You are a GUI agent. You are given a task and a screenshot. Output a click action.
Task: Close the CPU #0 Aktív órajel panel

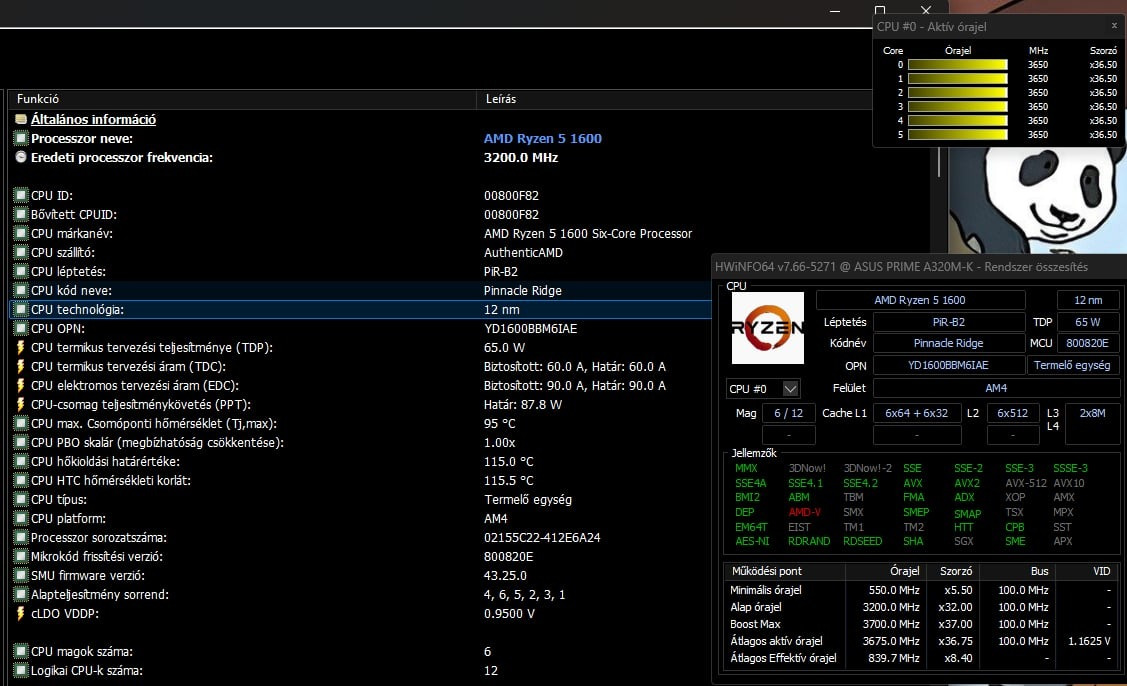[1114, 25]
